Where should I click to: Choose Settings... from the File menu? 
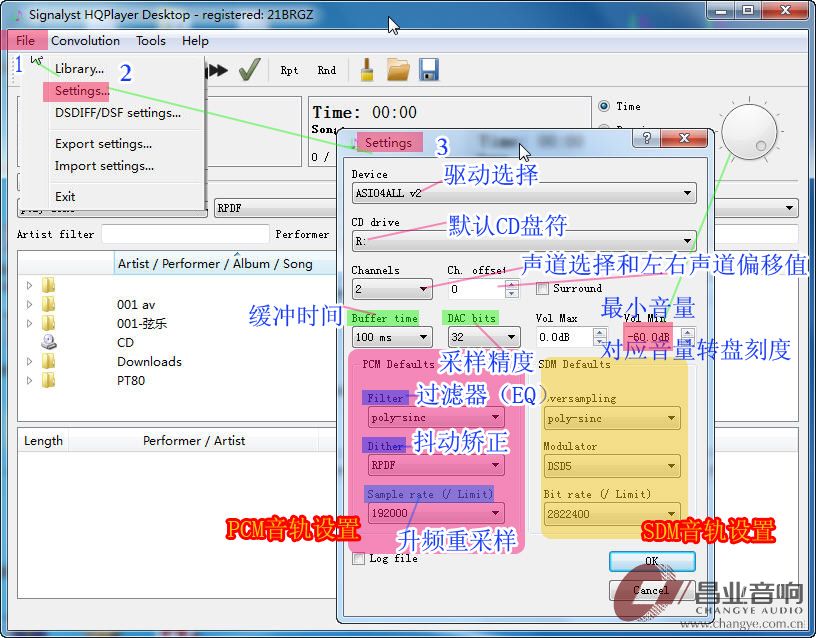(82, 91)
